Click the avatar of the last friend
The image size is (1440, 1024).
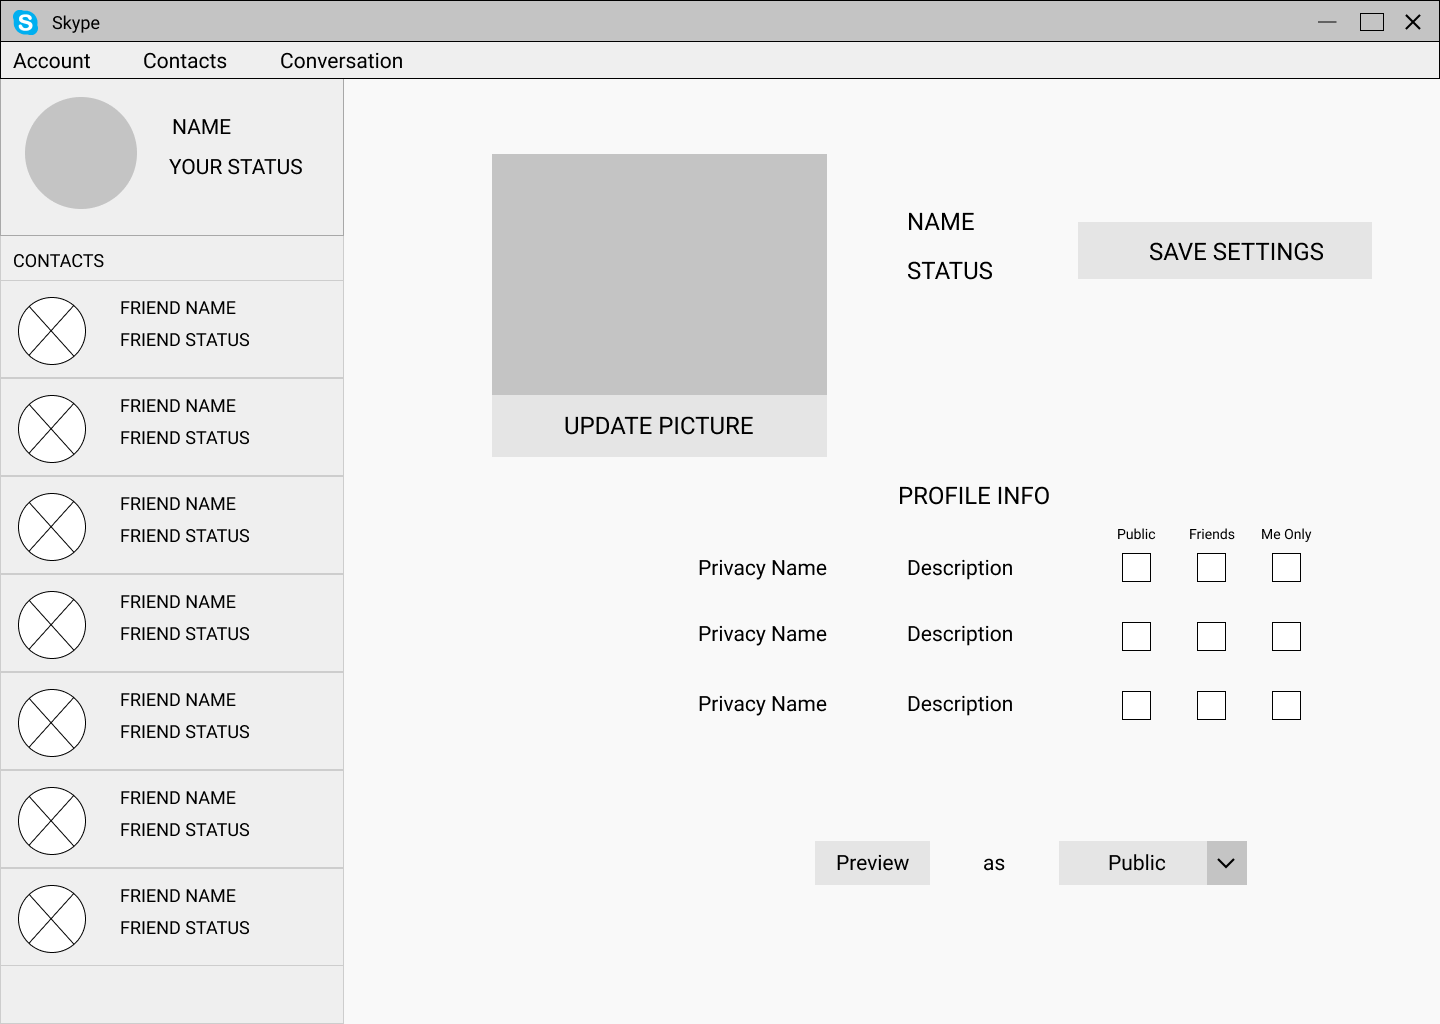[52, 917]
